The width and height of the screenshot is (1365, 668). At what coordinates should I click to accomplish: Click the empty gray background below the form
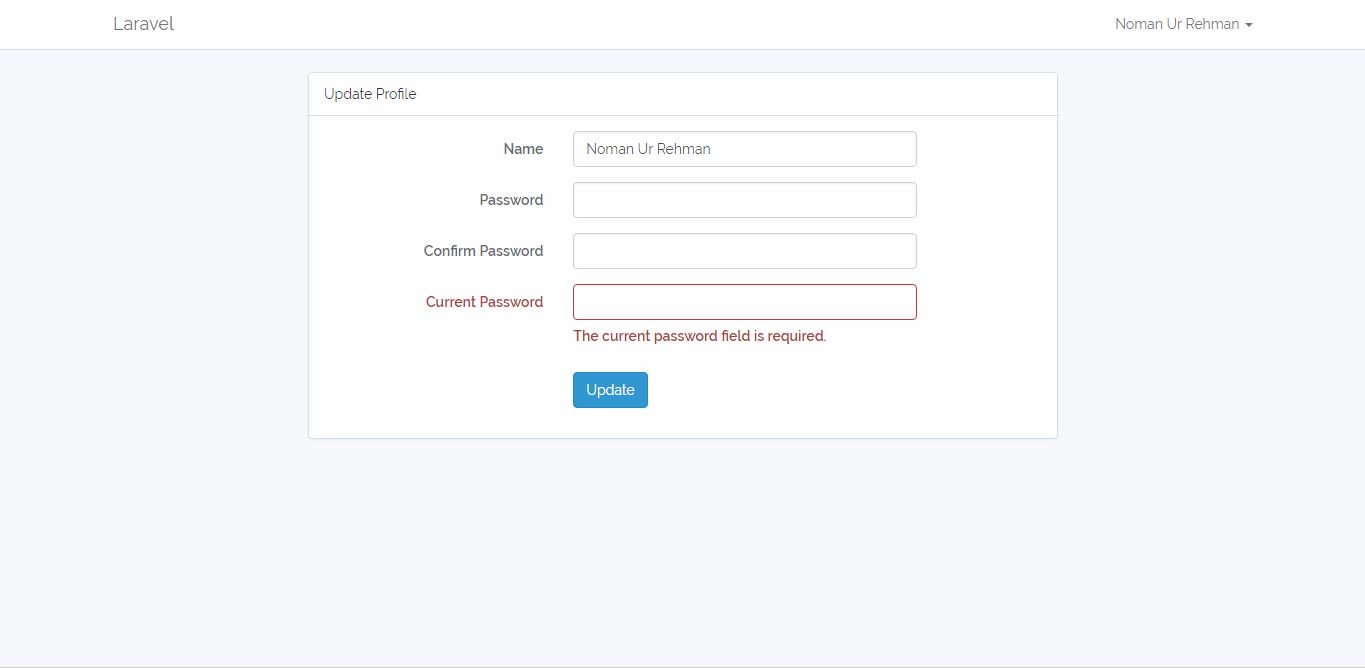tap(682, 550)
